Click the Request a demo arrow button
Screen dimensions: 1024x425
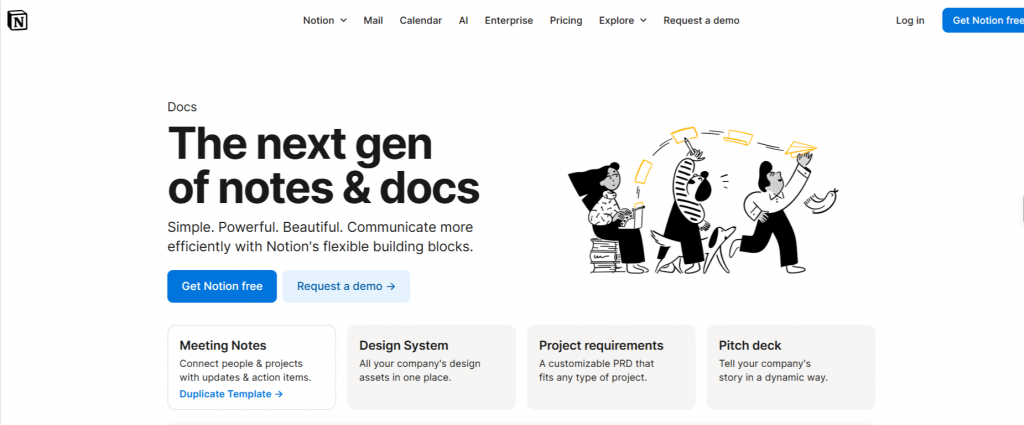click(x=346, y=286)
